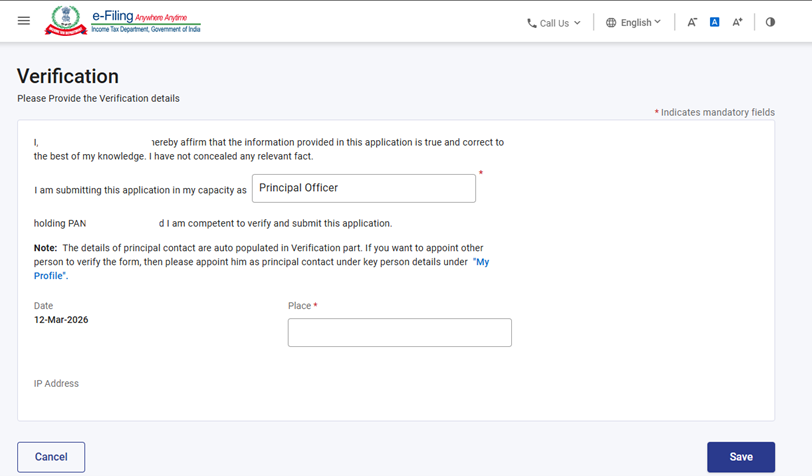Screen dimensions: 812x476
Task: Click the date value 12-Mar-2026
Action: [61, 320]
